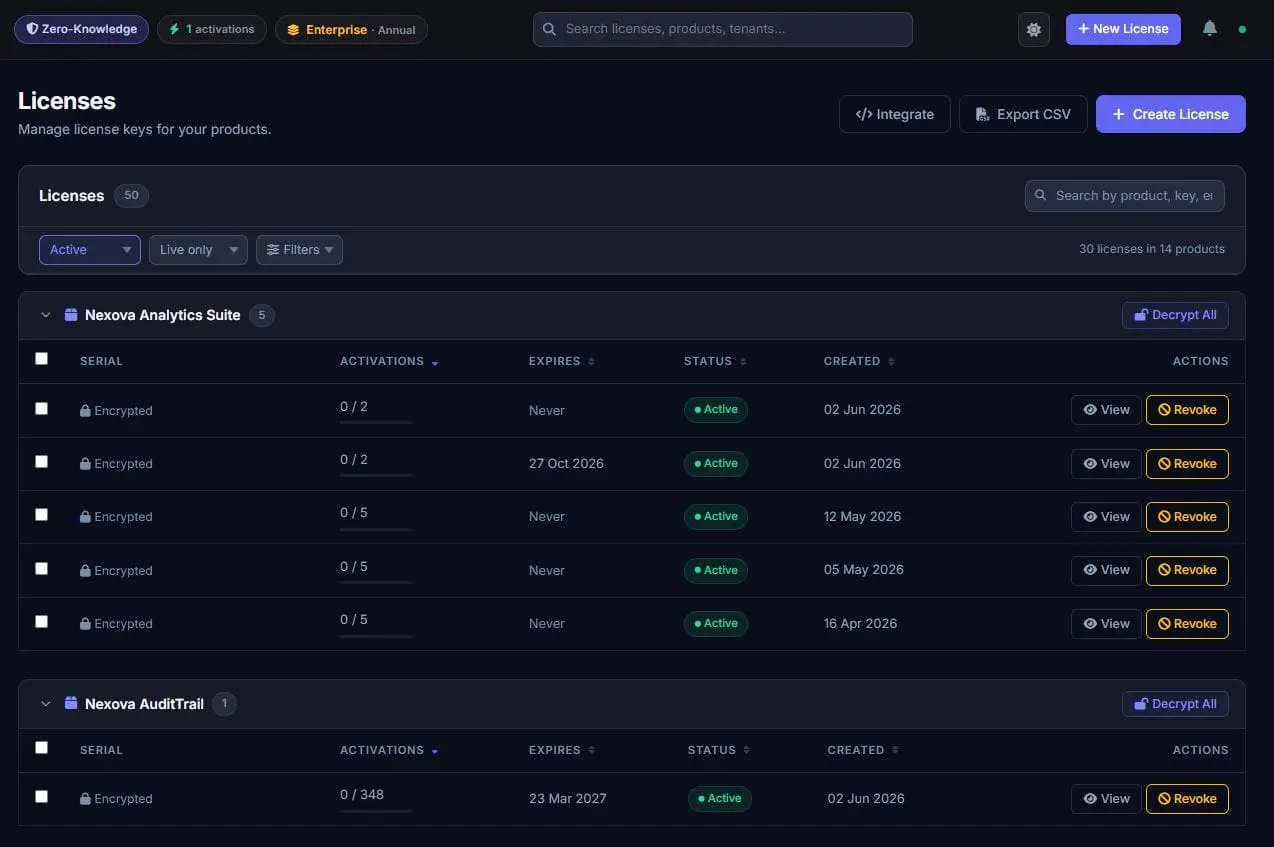This screenshot has height=847, width=1274.
Task: Click the settings gear icon in top bar
Action: [1034, 30]
